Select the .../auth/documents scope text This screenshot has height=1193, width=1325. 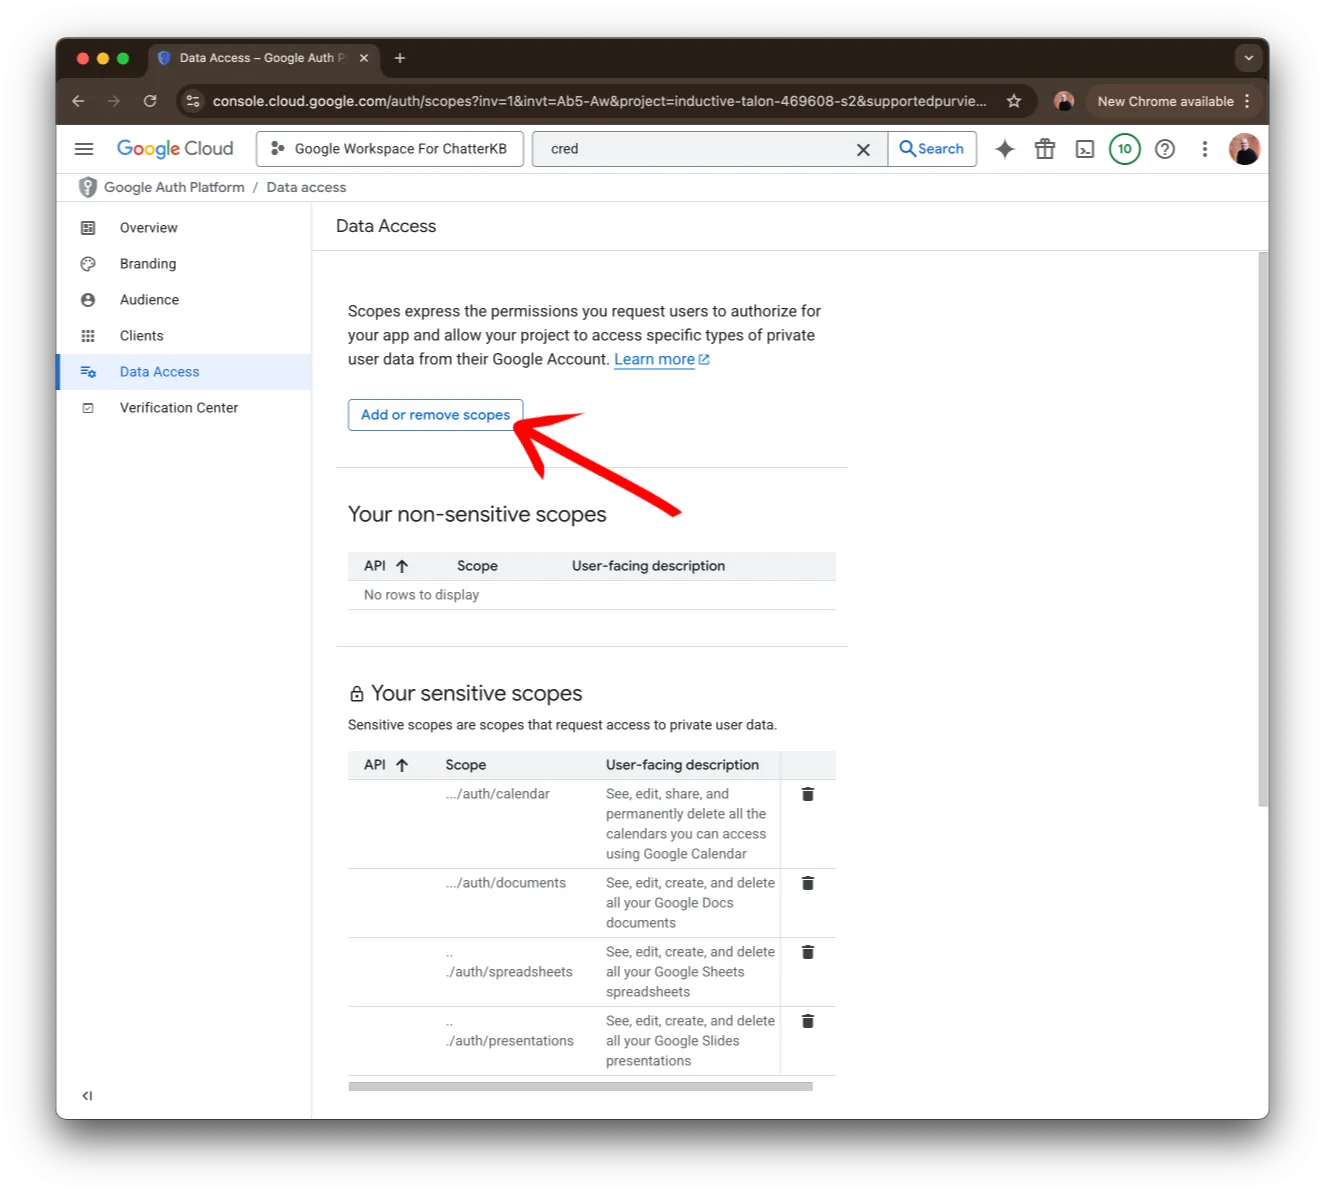(x=506, y=883)
